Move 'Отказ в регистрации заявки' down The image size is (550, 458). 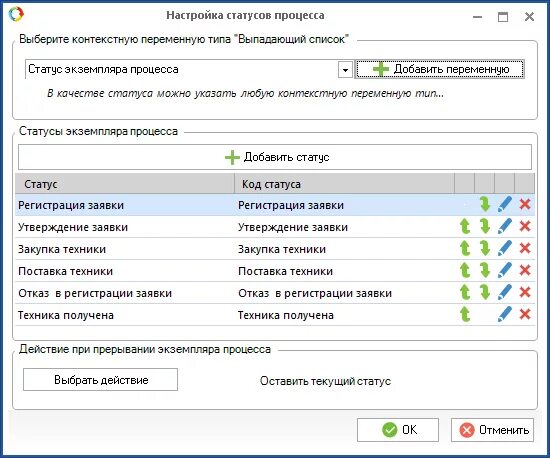point(485,293)
